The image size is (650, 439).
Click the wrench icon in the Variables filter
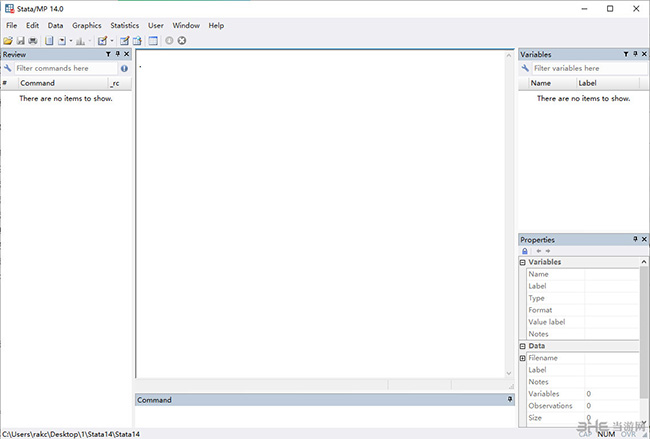[x=525, y=68]
